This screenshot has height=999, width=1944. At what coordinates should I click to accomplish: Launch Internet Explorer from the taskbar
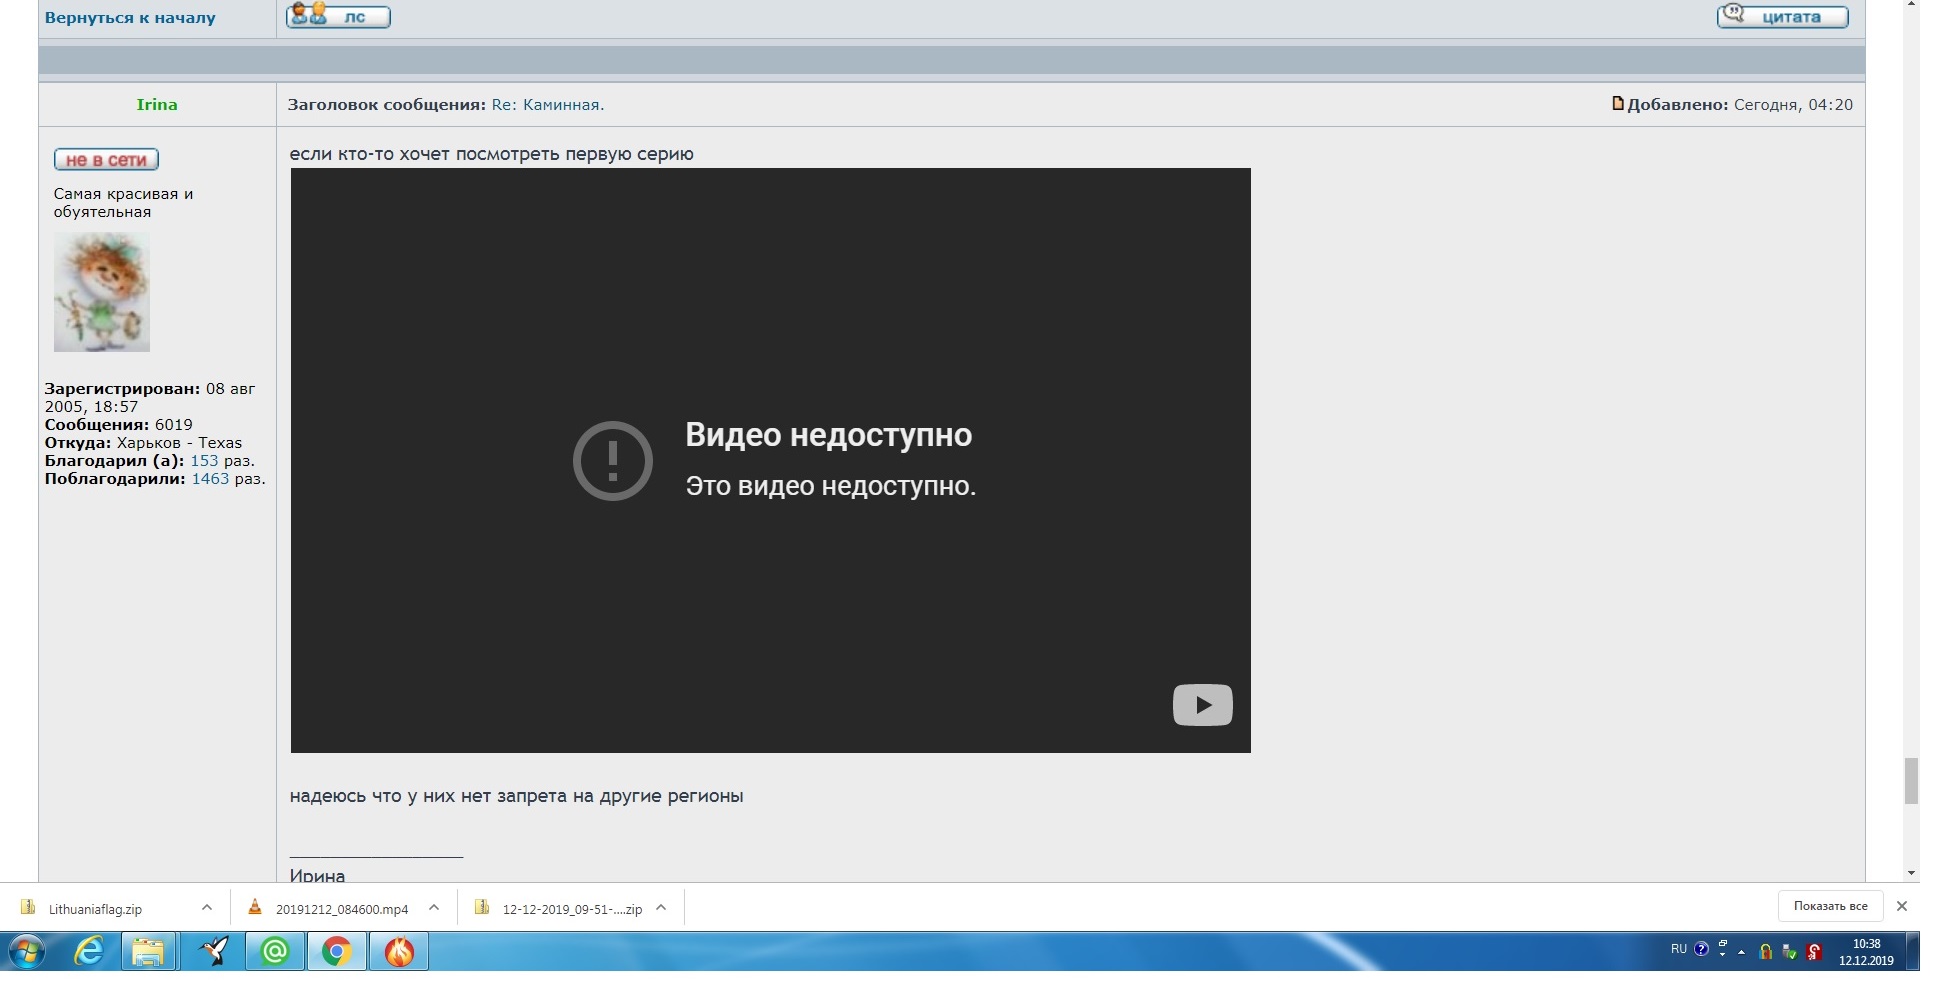pos(89,952)
